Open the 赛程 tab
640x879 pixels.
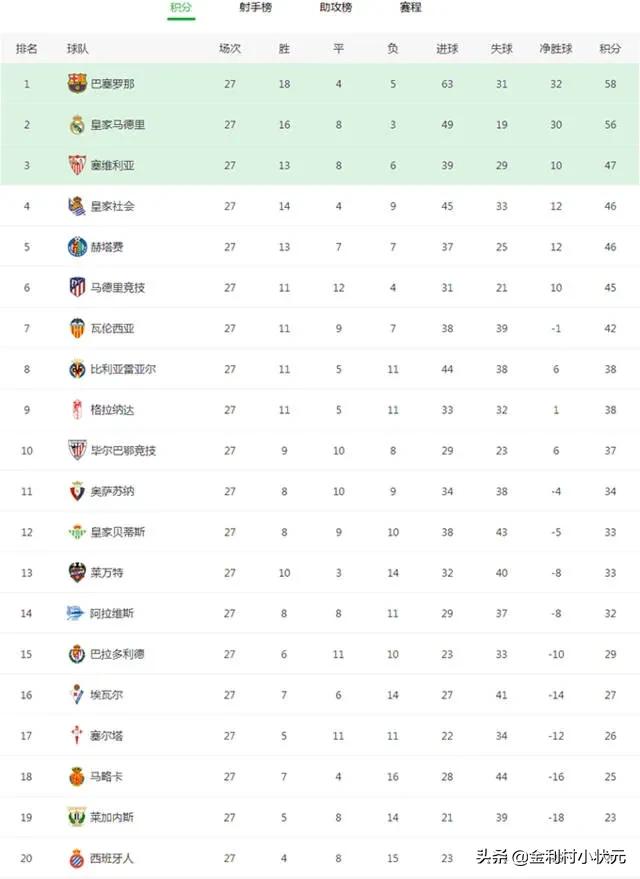coord(411,7)
